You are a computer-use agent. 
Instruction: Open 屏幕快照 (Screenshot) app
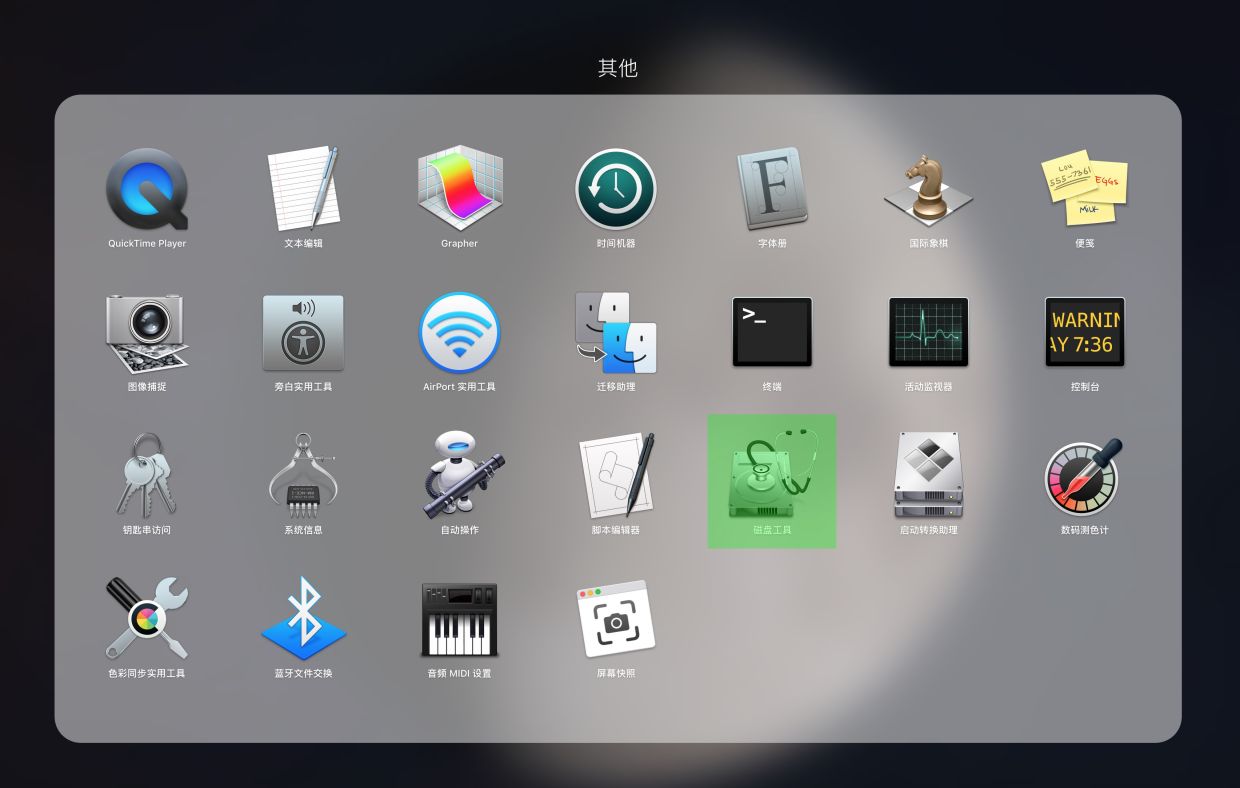616,618
